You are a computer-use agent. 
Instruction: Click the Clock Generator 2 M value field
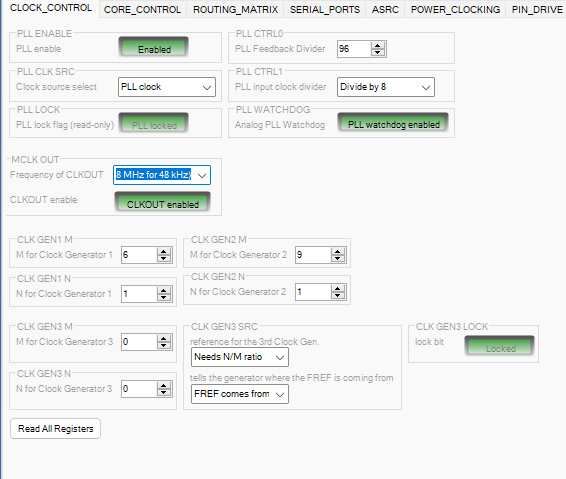[x=313, y=255]
